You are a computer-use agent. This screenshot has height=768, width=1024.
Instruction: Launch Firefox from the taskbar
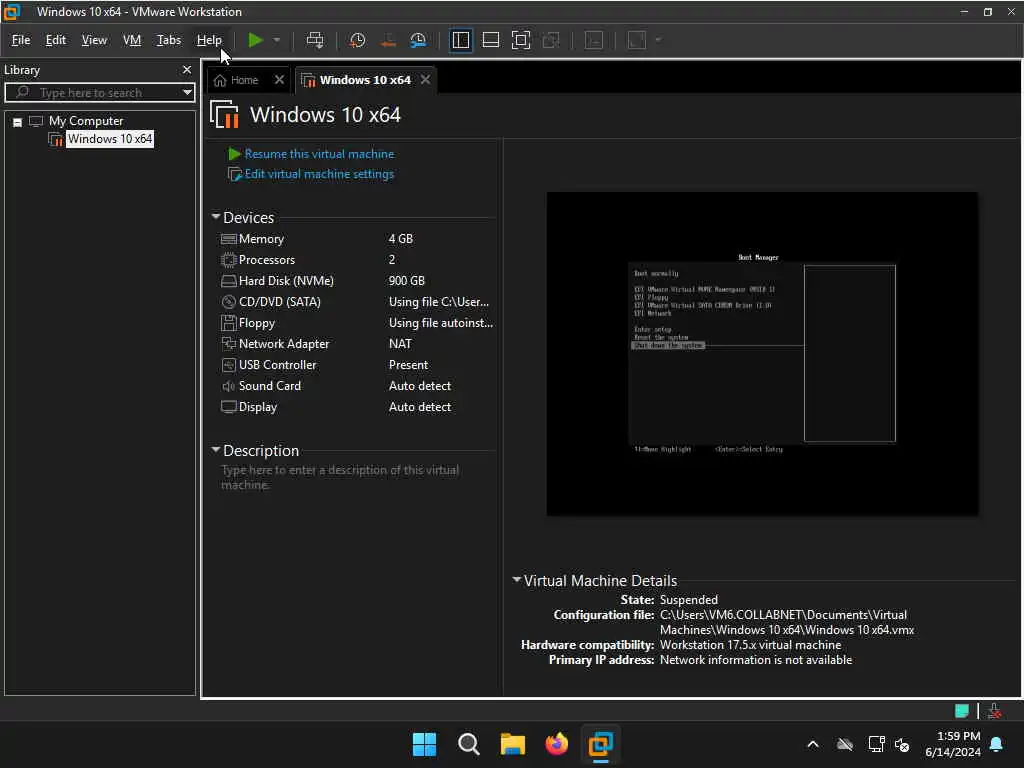click(x=556, y=744)
